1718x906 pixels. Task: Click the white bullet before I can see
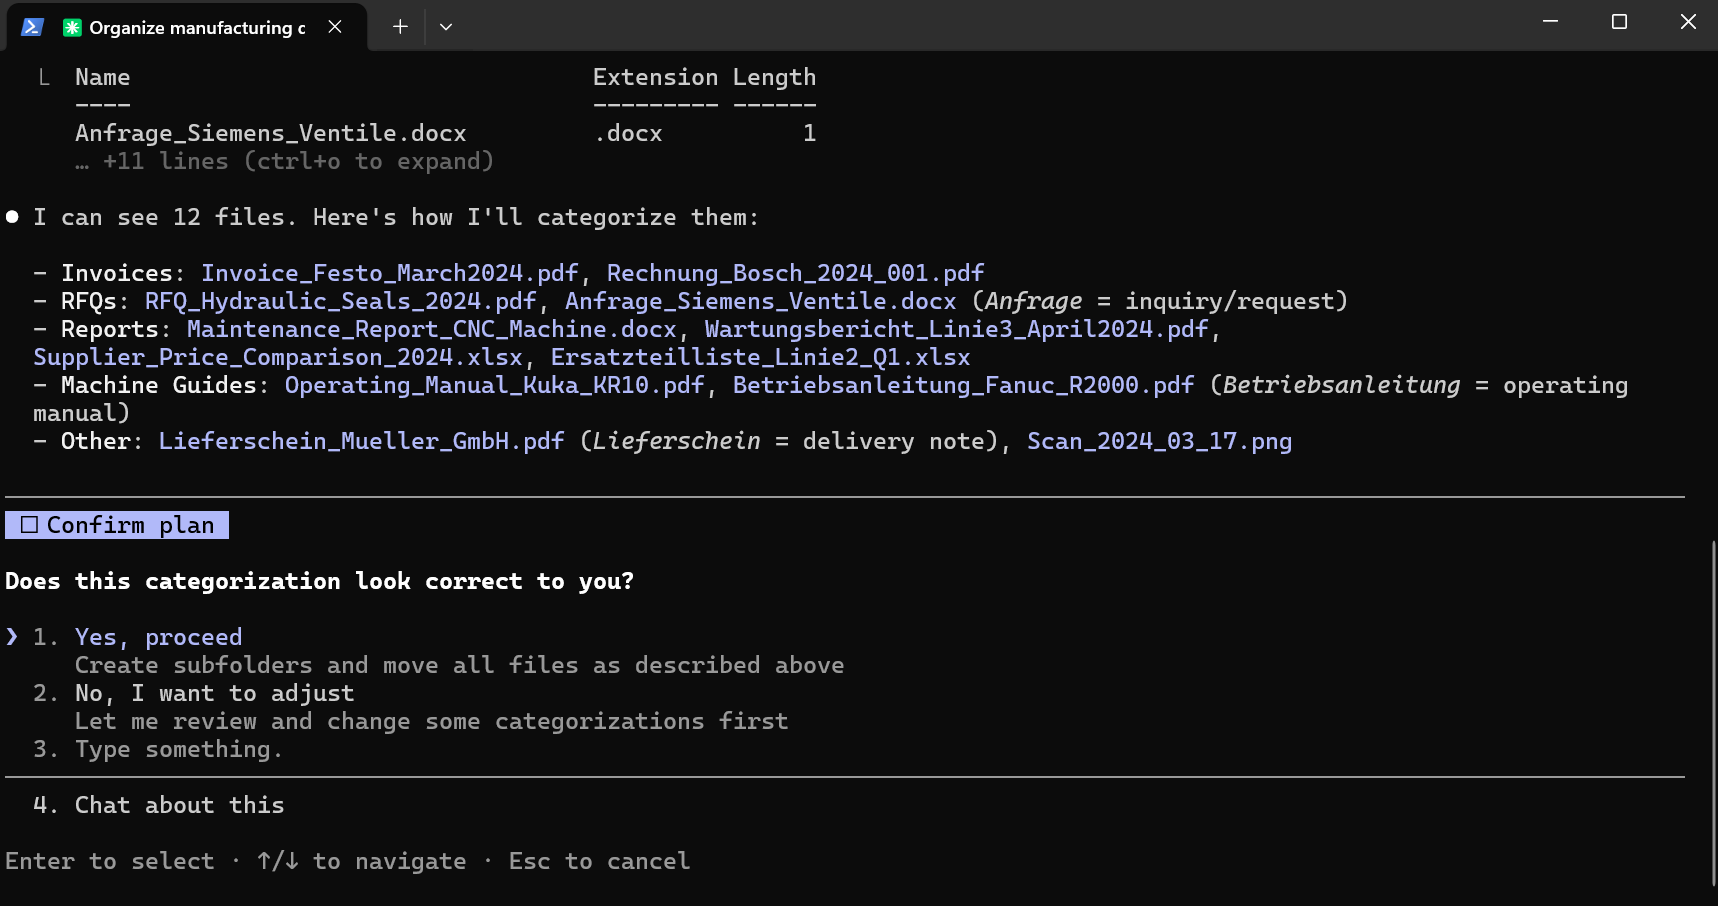12,217
